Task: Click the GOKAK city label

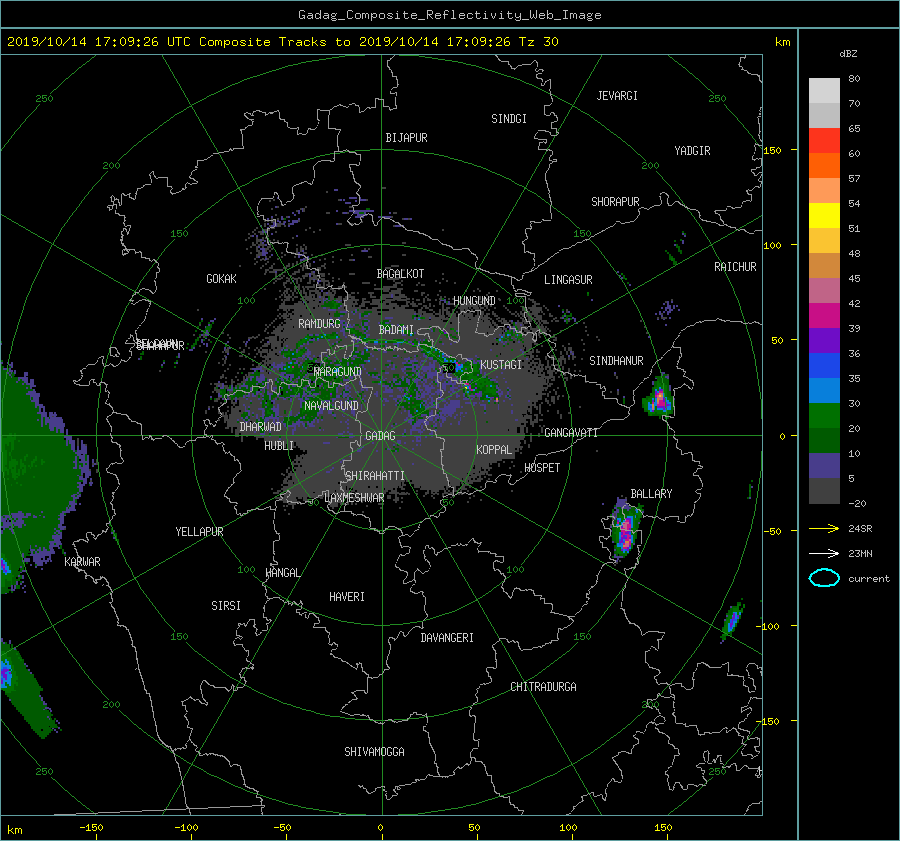Action: click(222, 278)
